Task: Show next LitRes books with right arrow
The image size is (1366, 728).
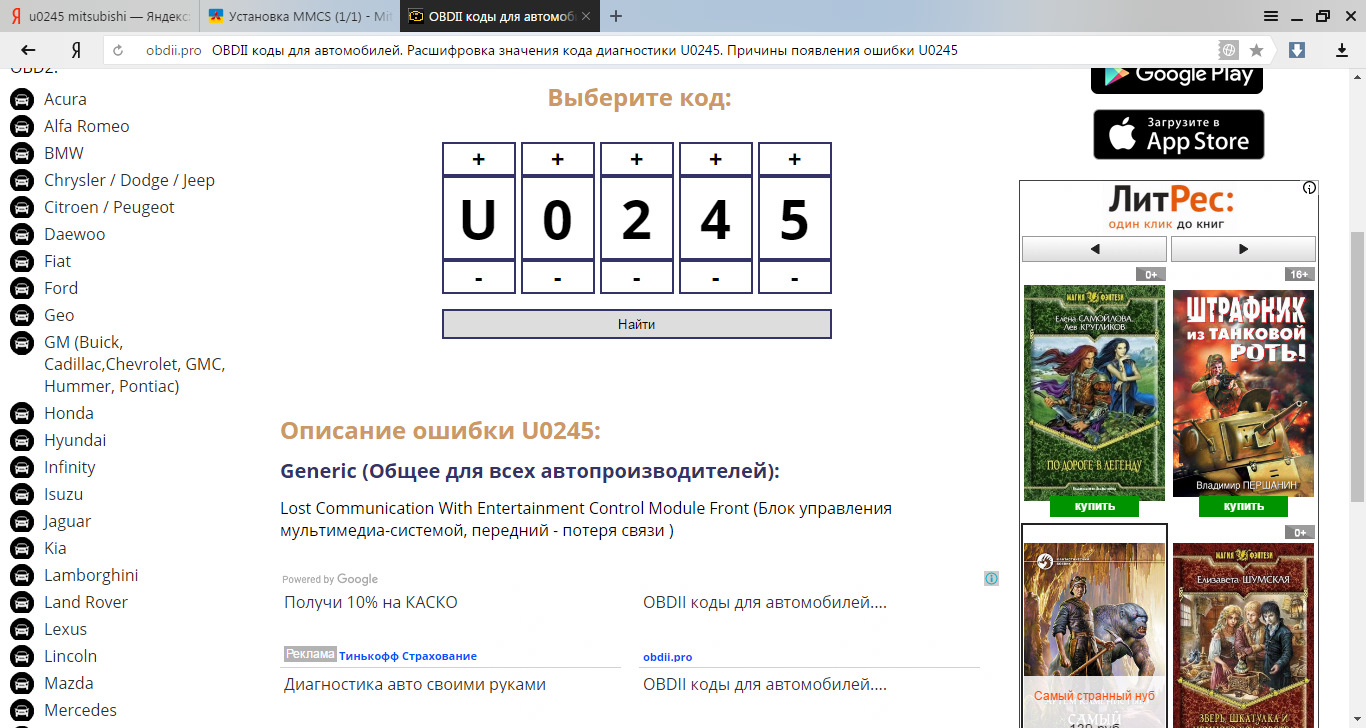Action: pos(1243,249)
